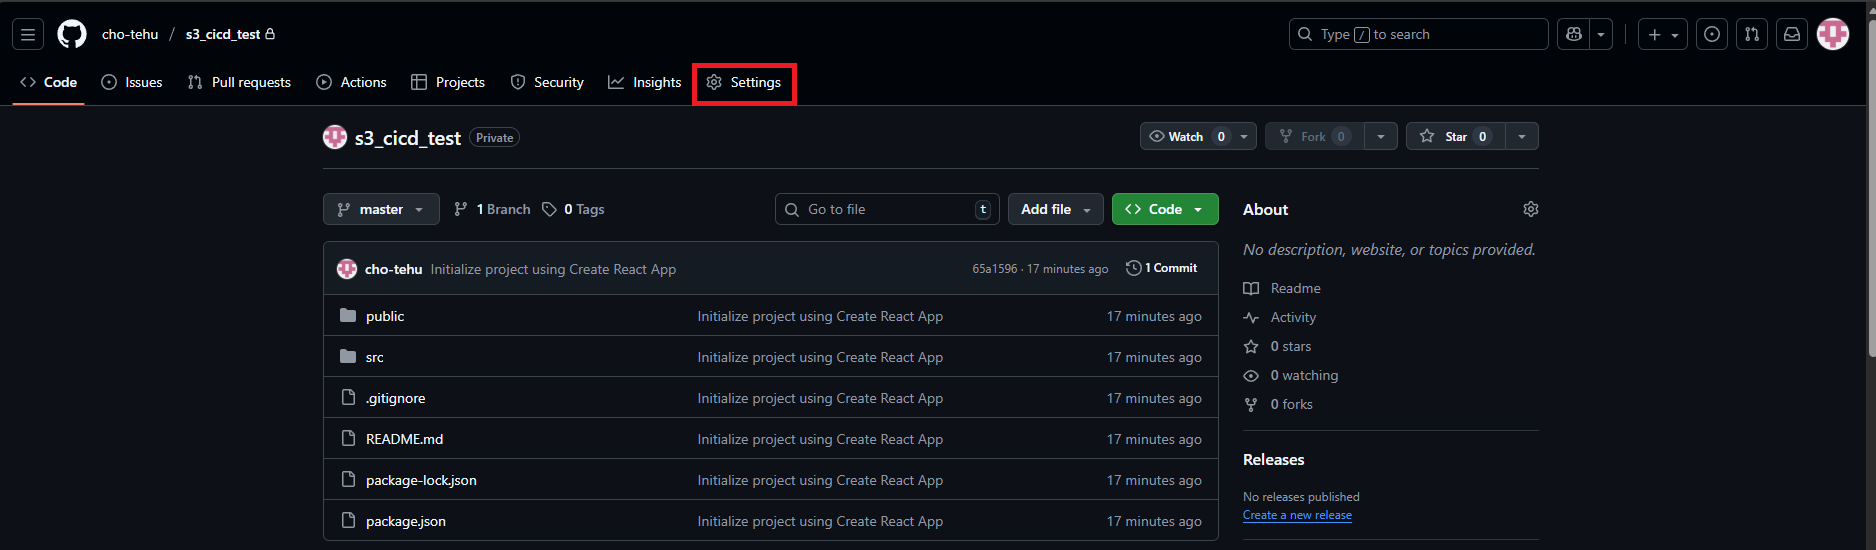1876x550 pixels.
Task: Expand the Copilot dropdown arrow
Action: click(x=1601, y=34)
